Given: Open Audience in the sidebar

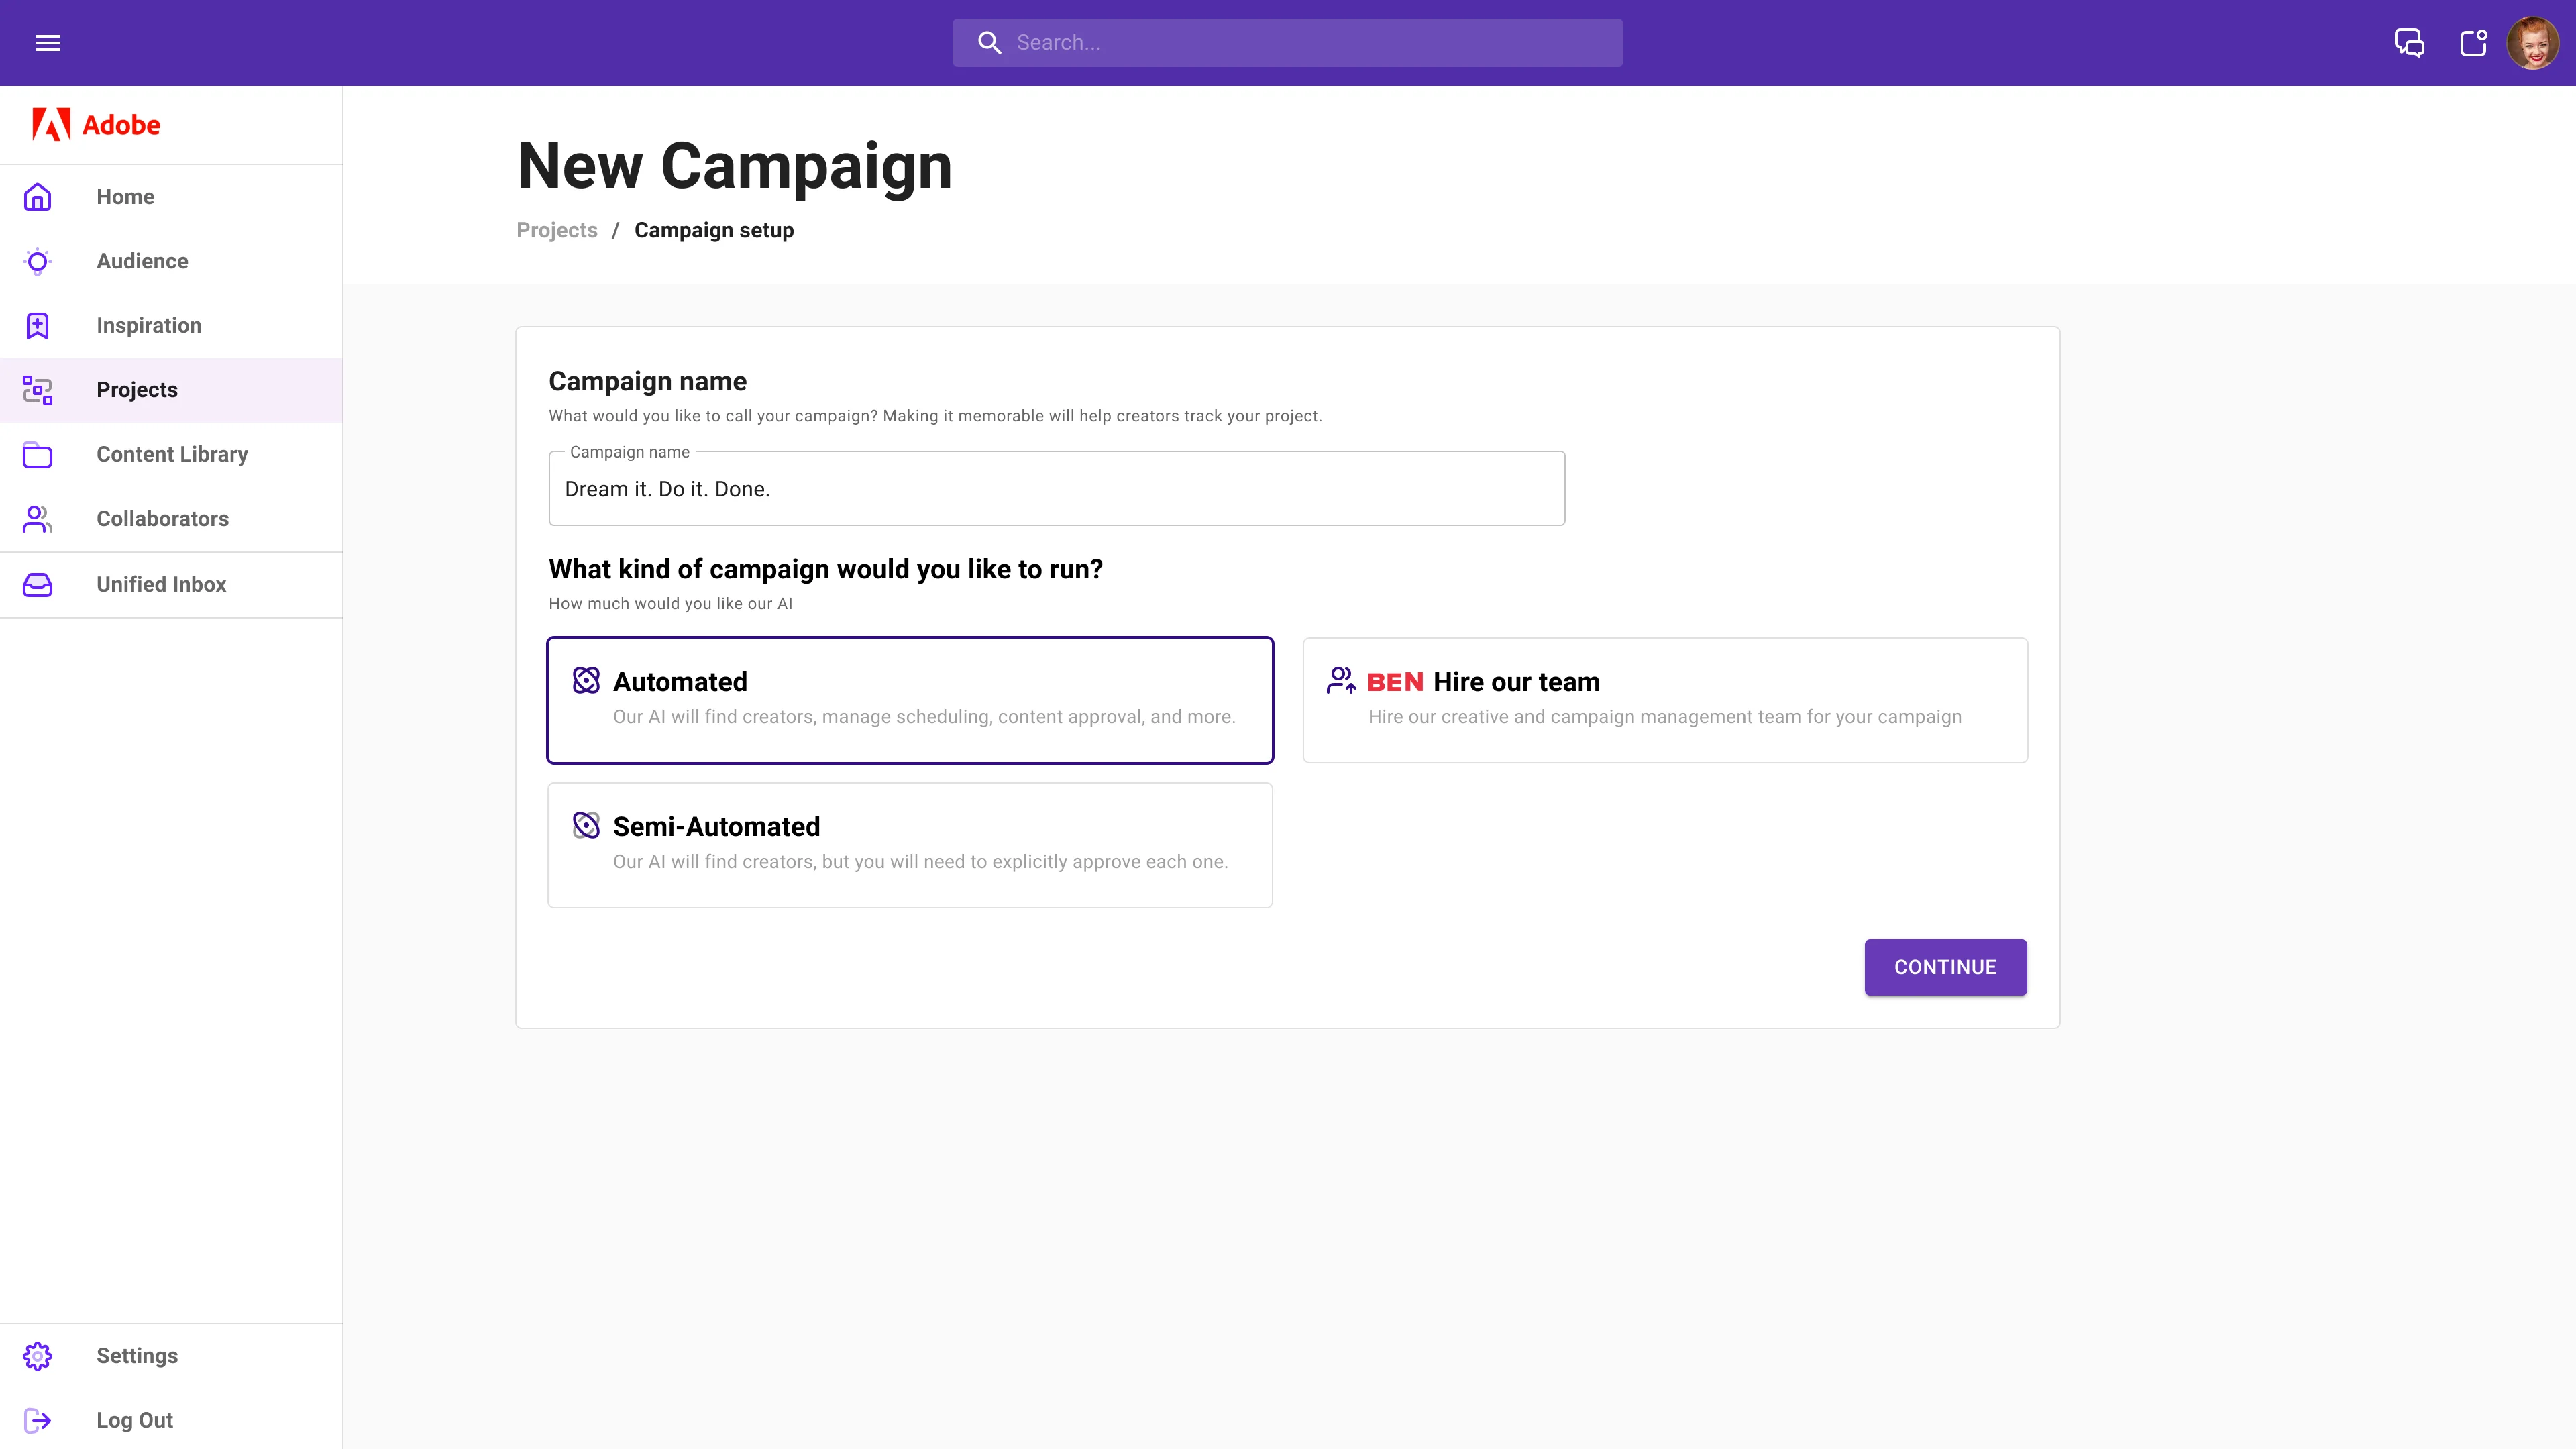Looking at the screenshot, I should 171,261.
